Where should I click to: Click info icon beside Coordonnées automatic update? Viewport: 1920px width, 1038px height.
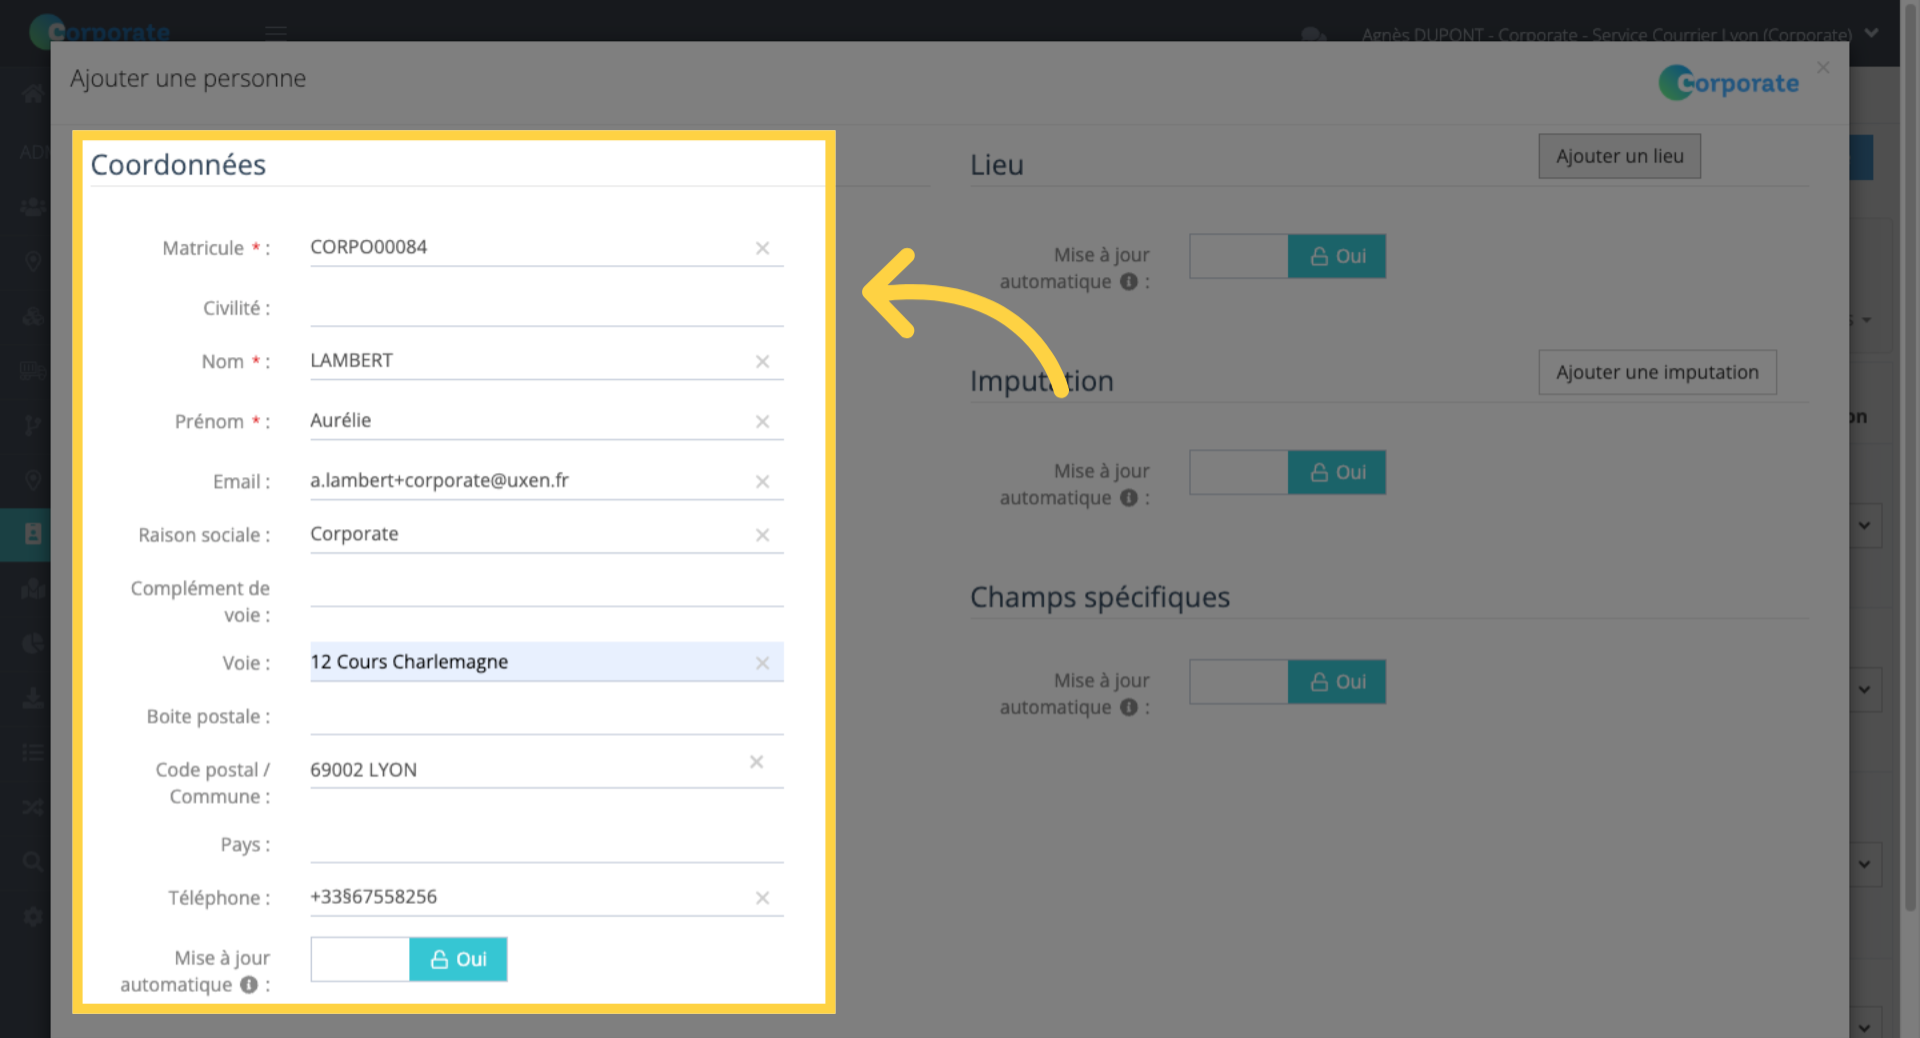coord(249,985)
